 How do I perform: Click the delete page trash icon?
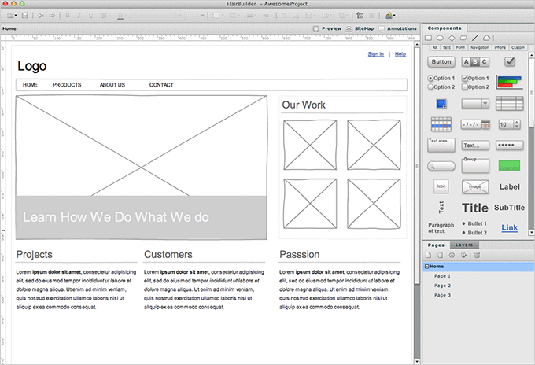[477, 255]
